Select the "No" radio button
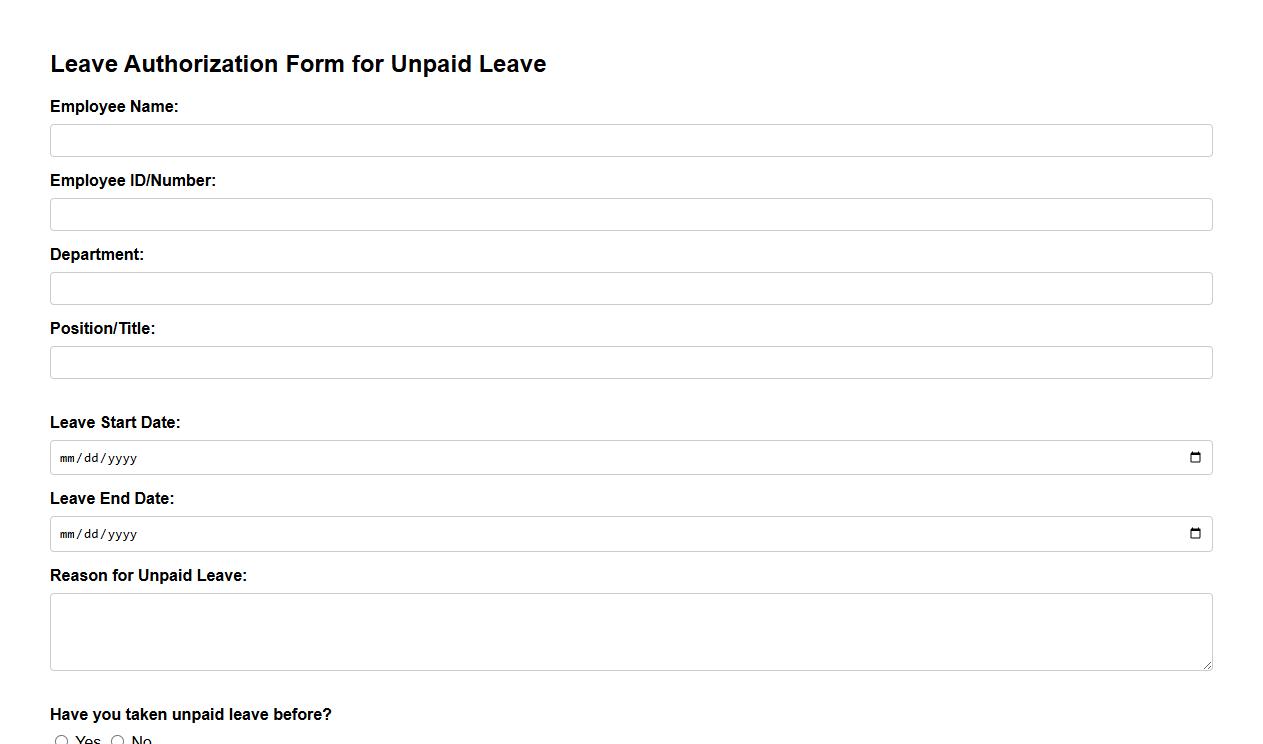The image size is (1263, 744). 117,740
